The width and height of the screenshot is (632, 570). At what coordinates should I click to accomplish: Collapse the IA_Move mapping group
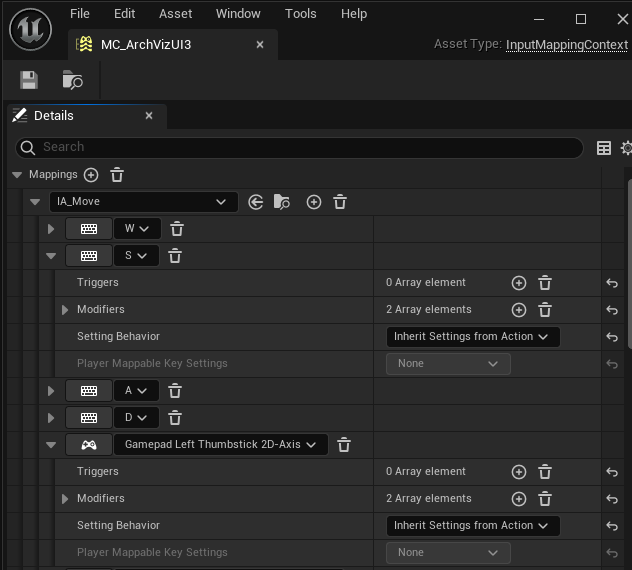click(35, 202)
